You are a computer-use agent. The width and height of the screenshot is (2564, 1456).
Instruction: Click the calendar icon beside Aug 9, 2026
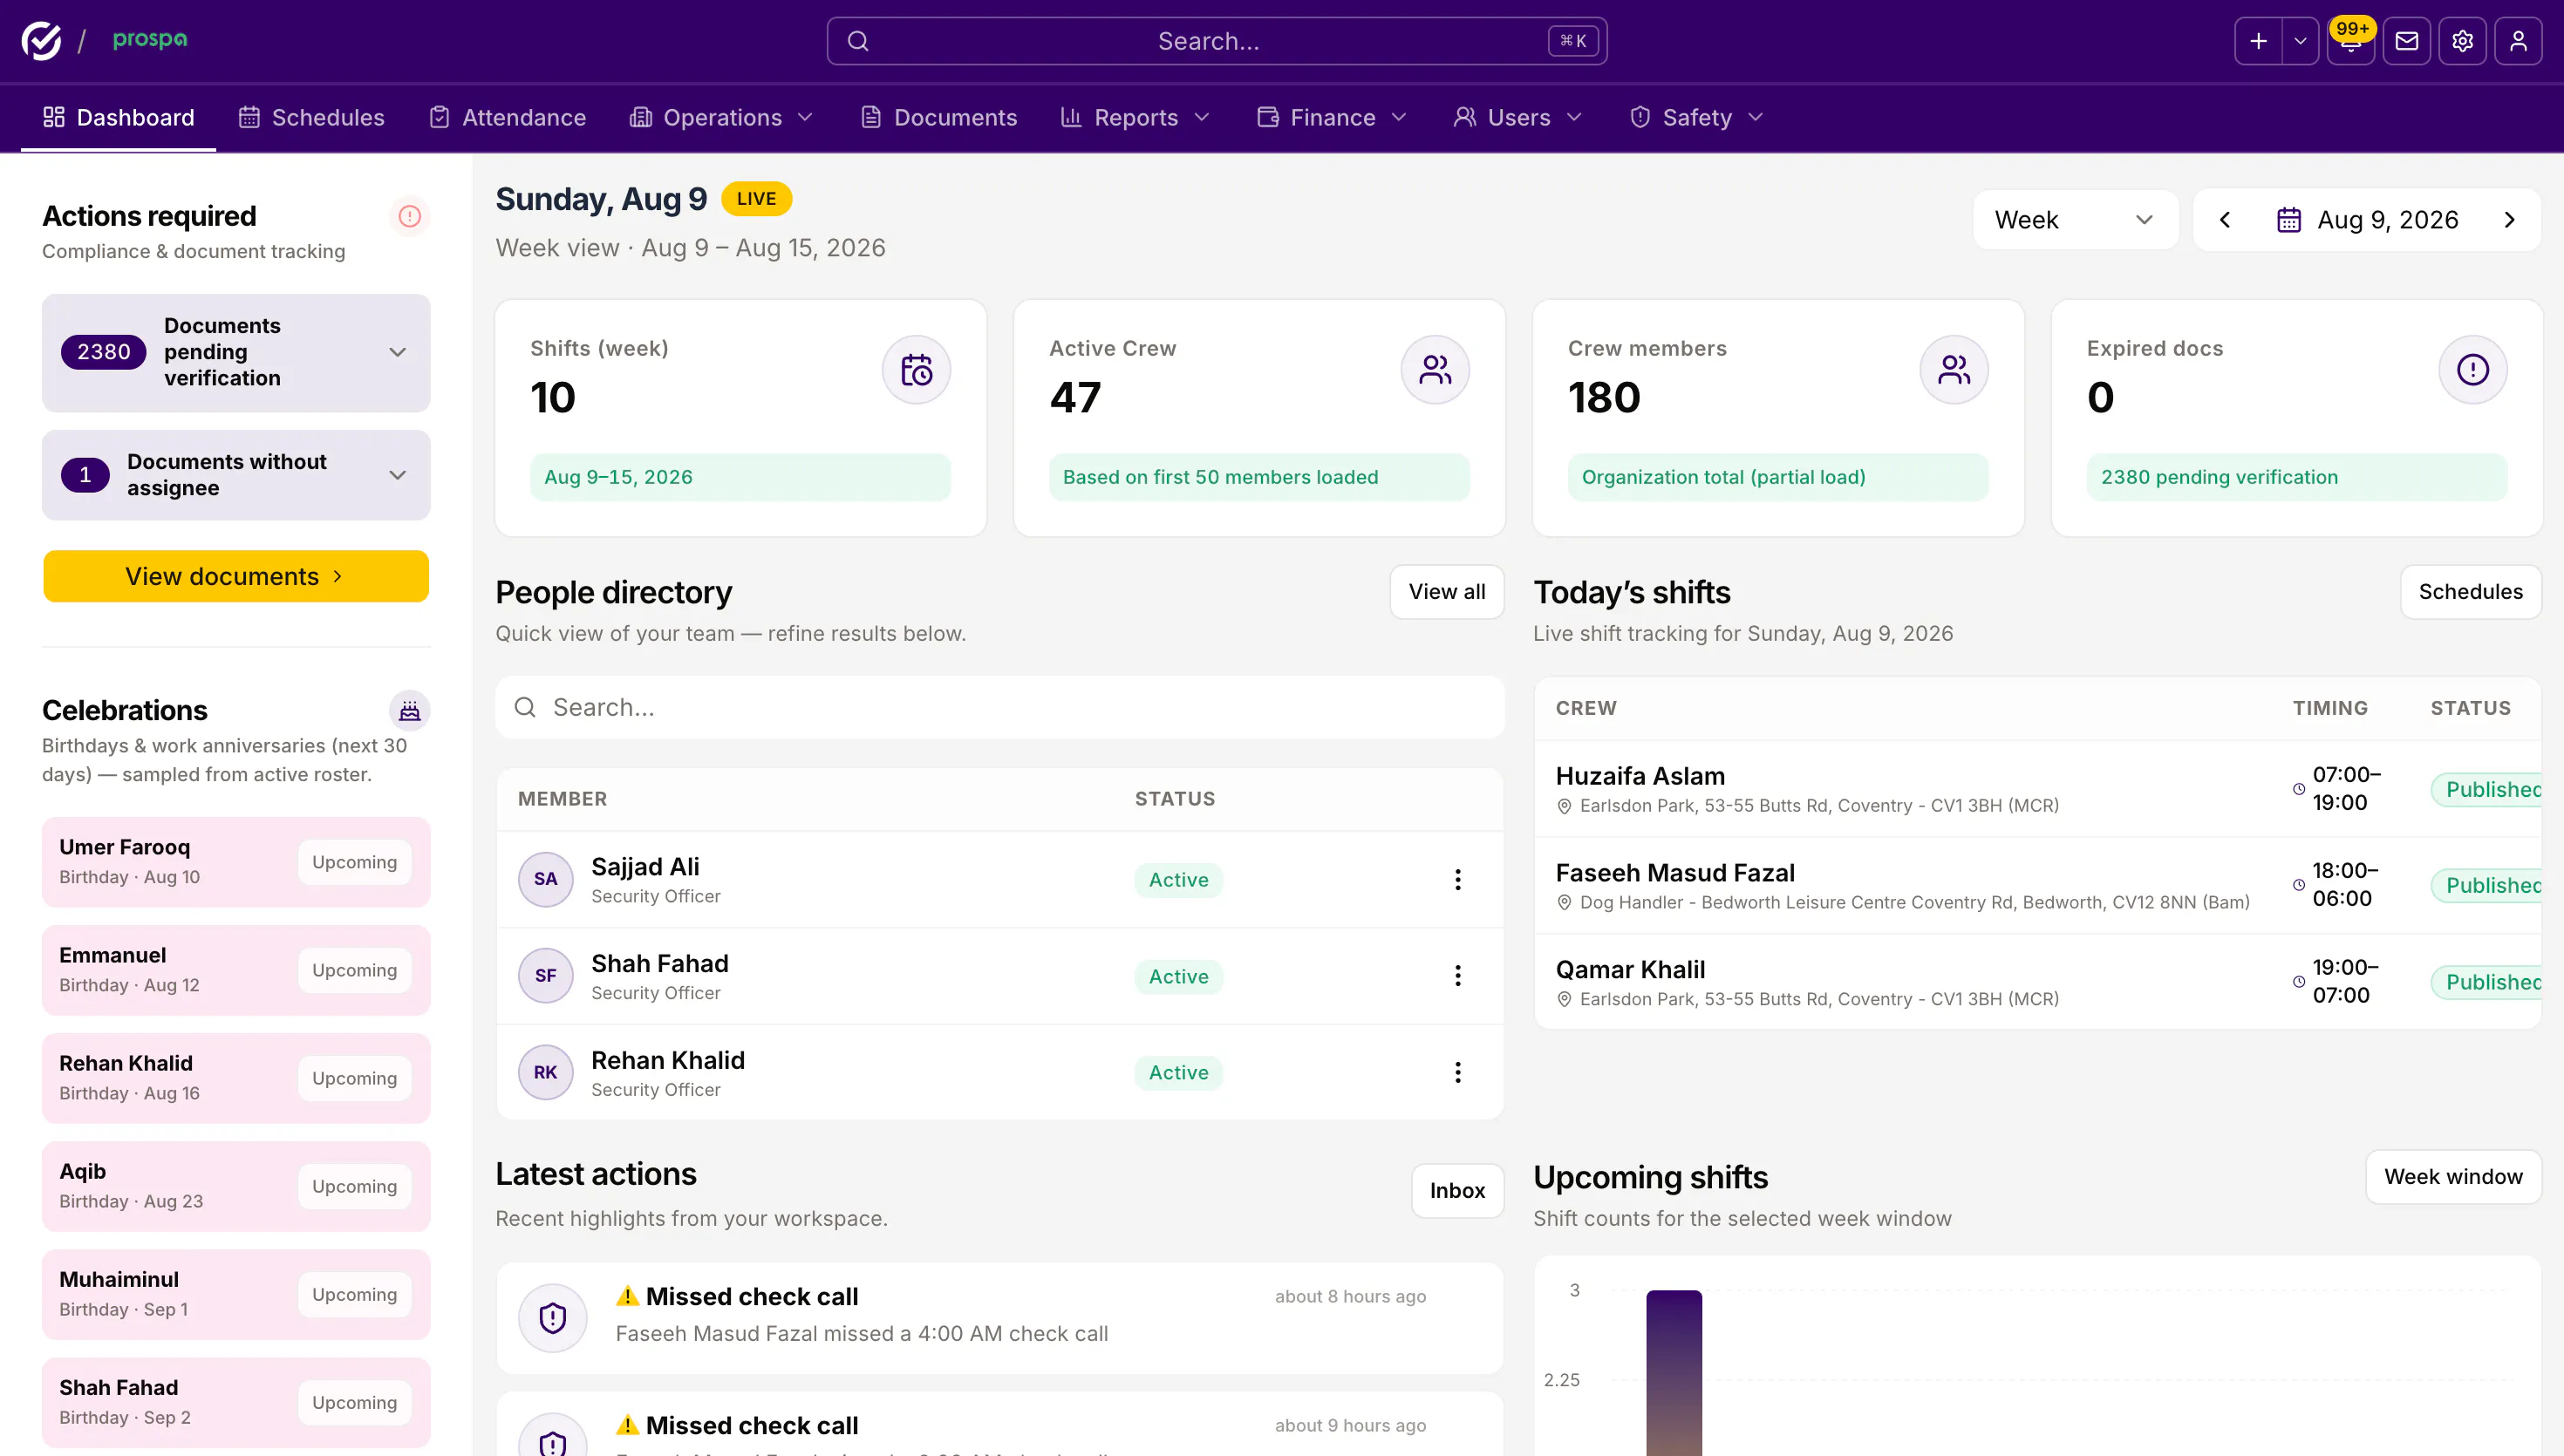coord(2288,220)
